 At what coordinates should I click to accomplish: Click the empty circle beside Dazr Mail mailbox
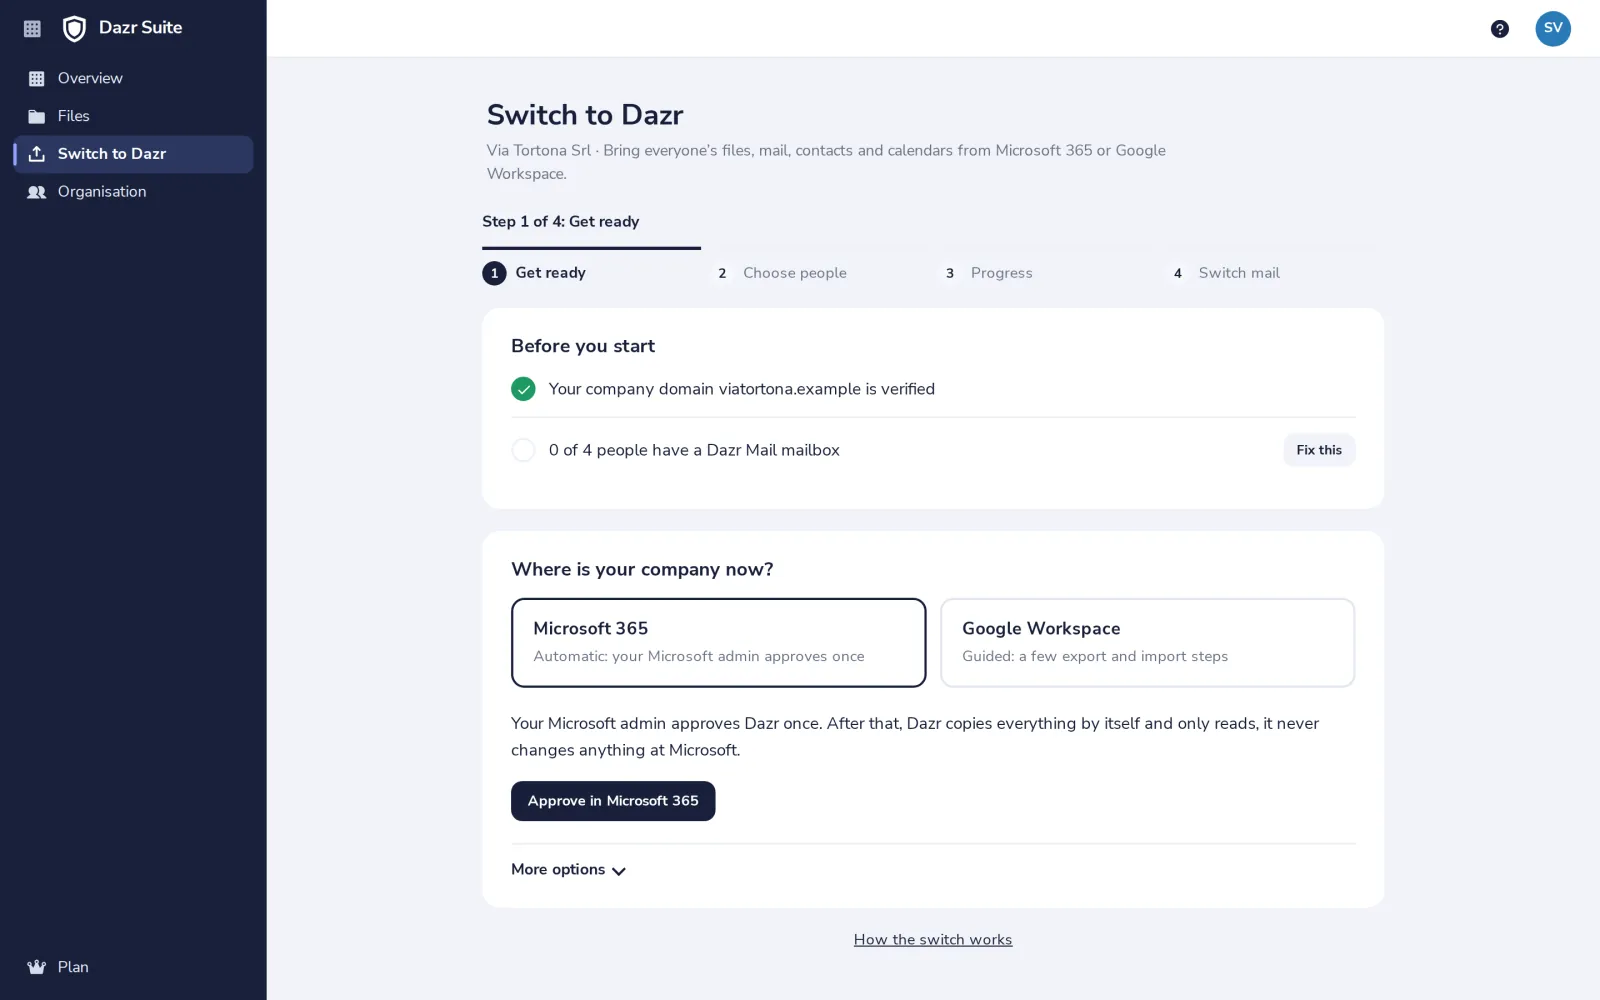(x=523, y=450)
